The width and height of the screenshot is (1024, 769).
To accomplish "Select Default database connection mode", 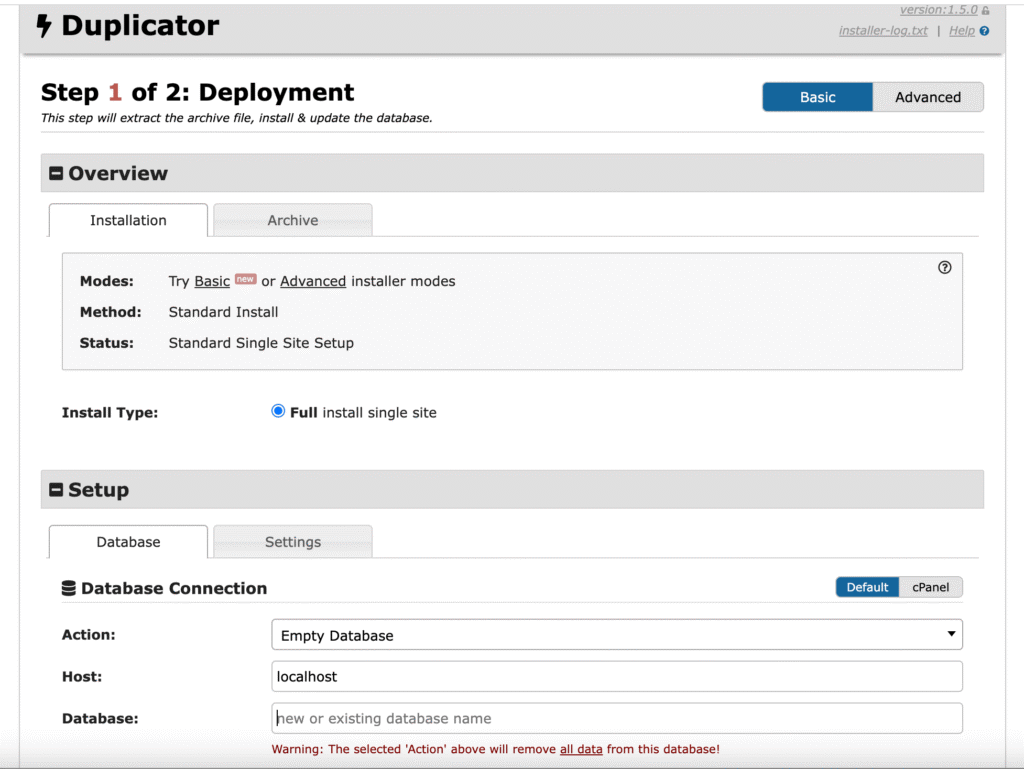I will point(867,587).
